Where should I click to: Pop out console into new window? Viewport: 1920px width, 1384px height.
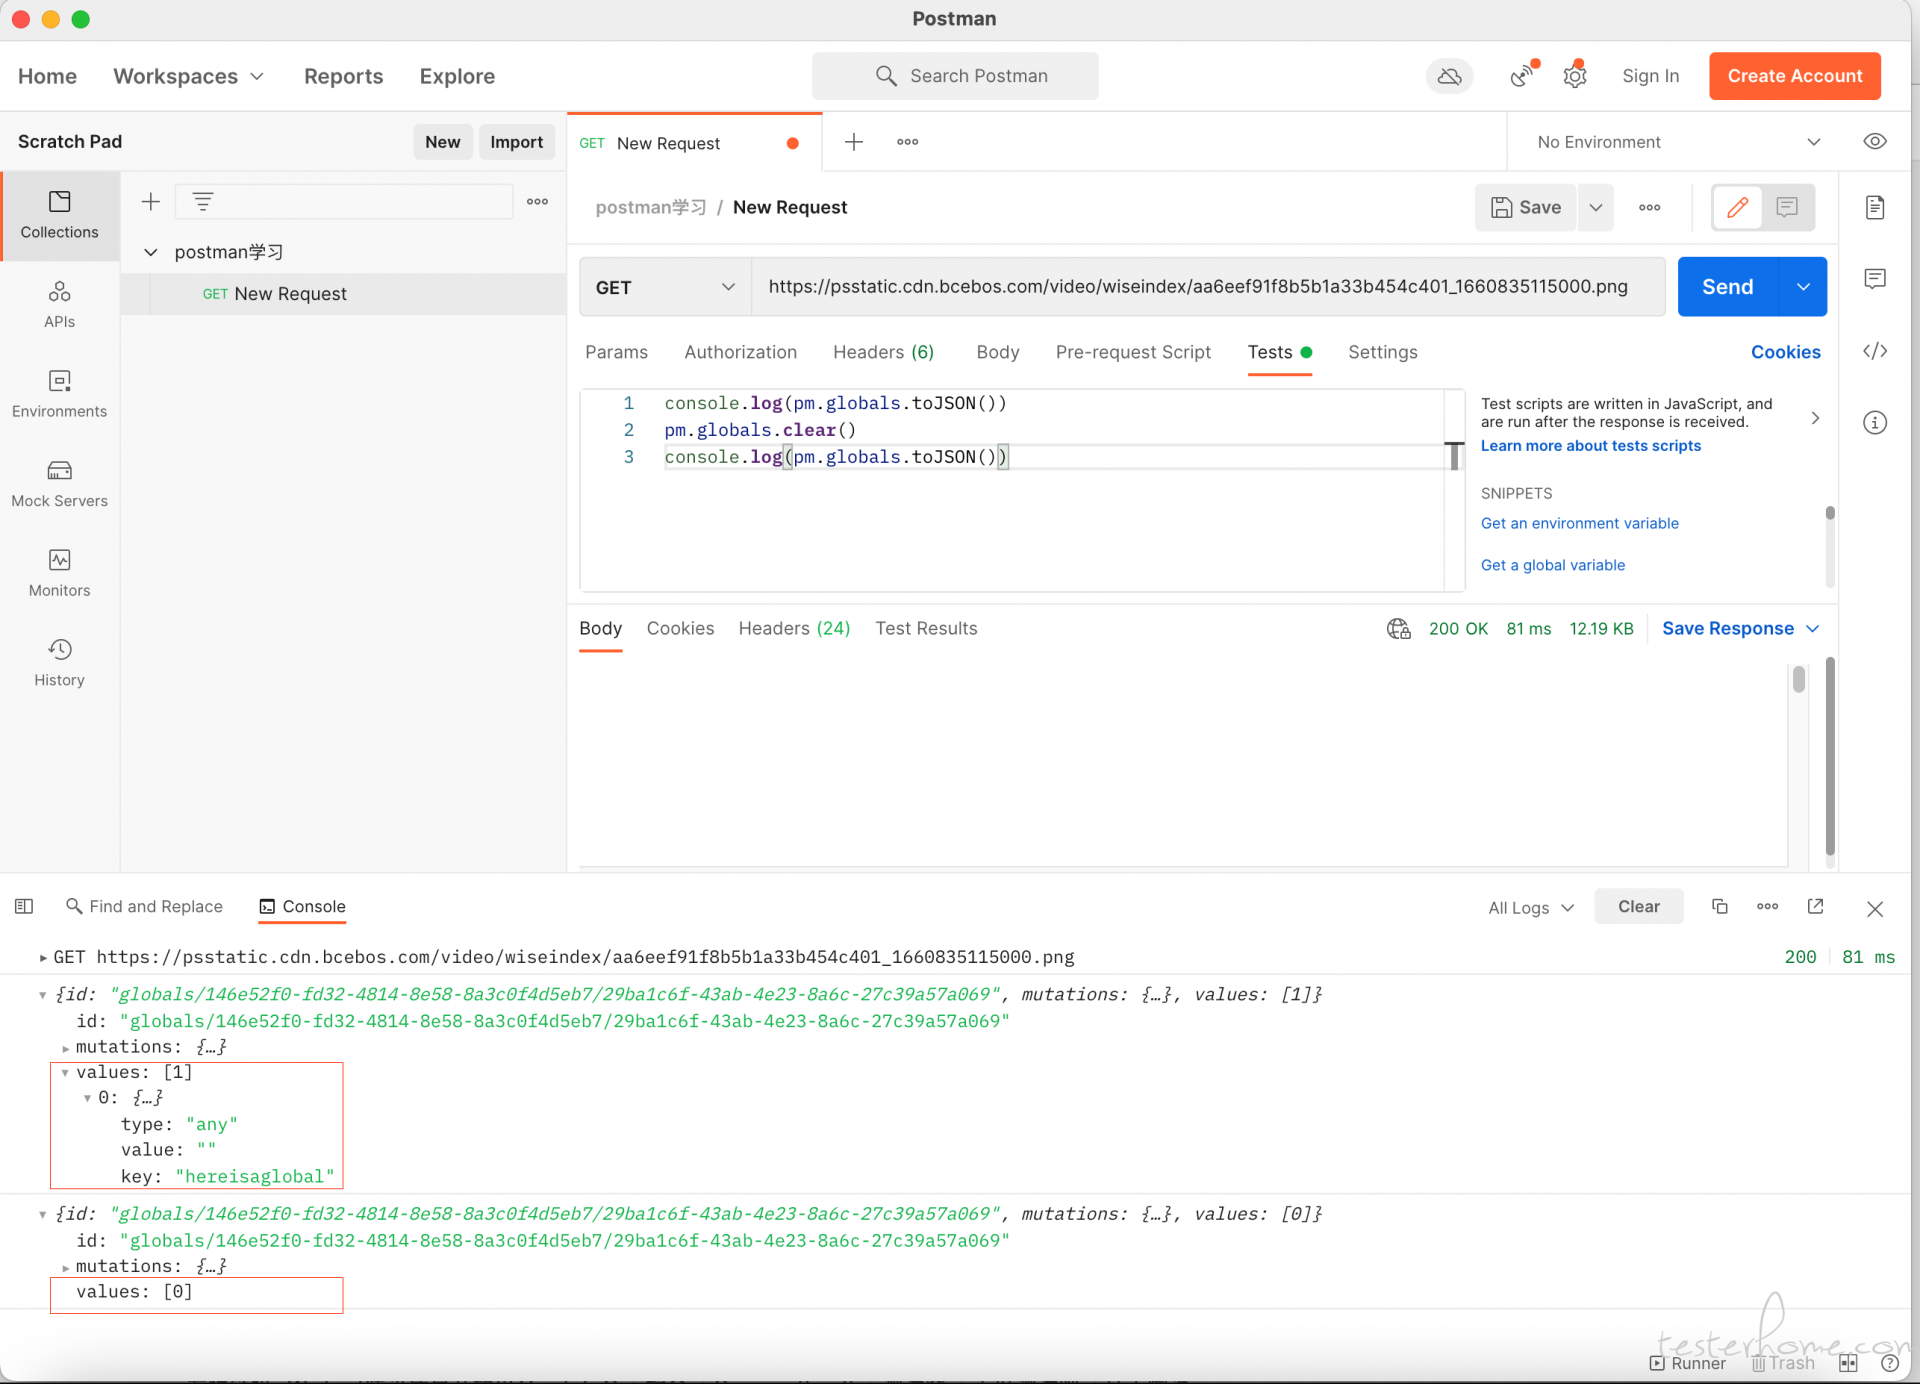click(1816, 907)
